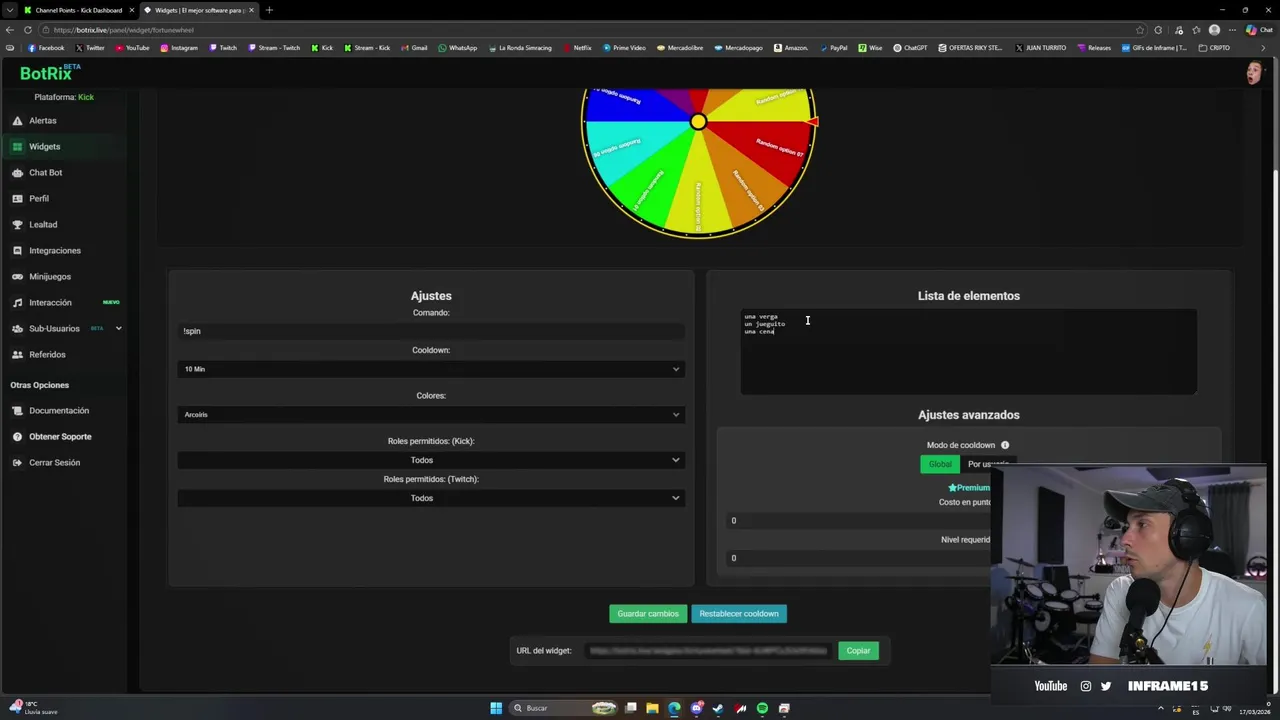Screen dimensions: 1280x720
Task: Bookmark this page with the star icon
Action: tap(1140, 30)
